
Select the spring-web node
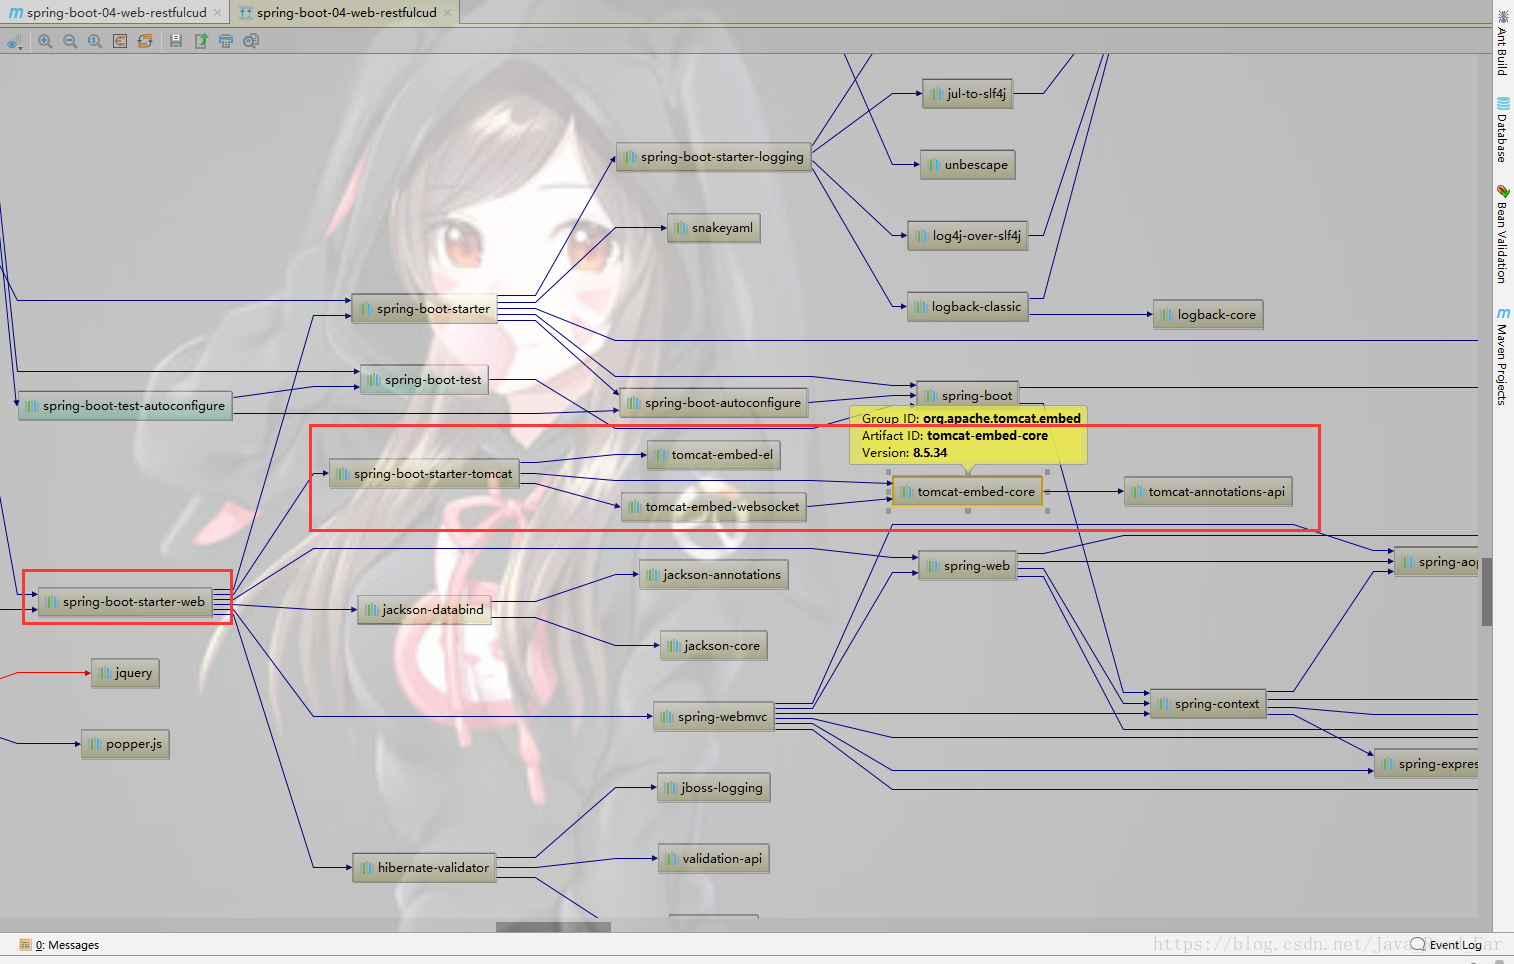[x=968, y=566]
